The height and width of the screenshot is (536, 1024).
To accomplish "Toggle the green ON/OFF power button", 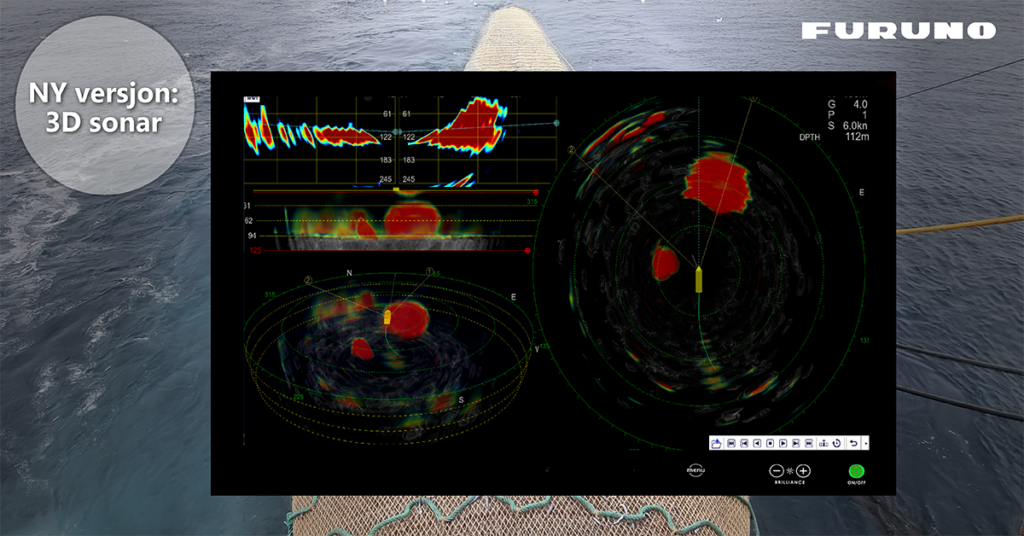I will [856, 471].
